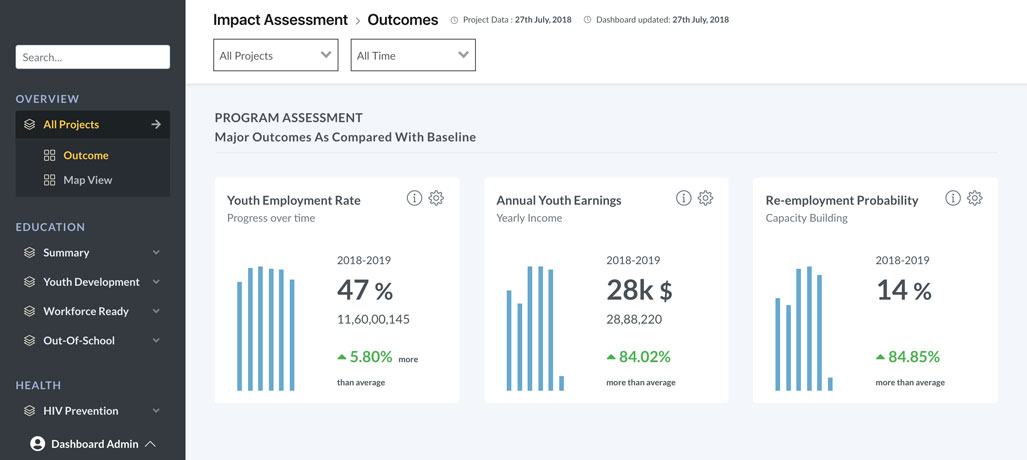Image resolution: width=1027 pixels, height=460 pixels.
Task: Click inside the sidebar Search field
Action: 92,58
